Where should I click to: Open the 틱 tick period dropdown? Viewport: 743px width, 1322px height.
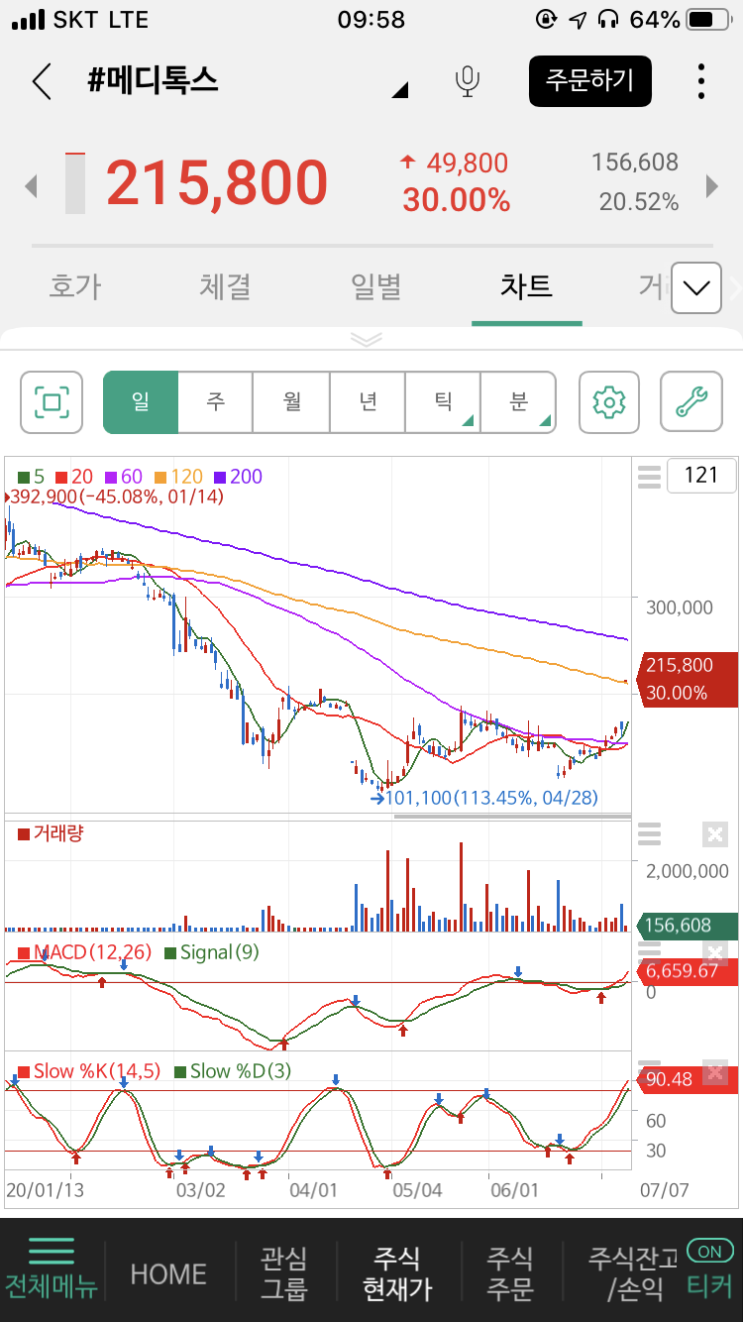pyautogui.click(x=443, y=403)
